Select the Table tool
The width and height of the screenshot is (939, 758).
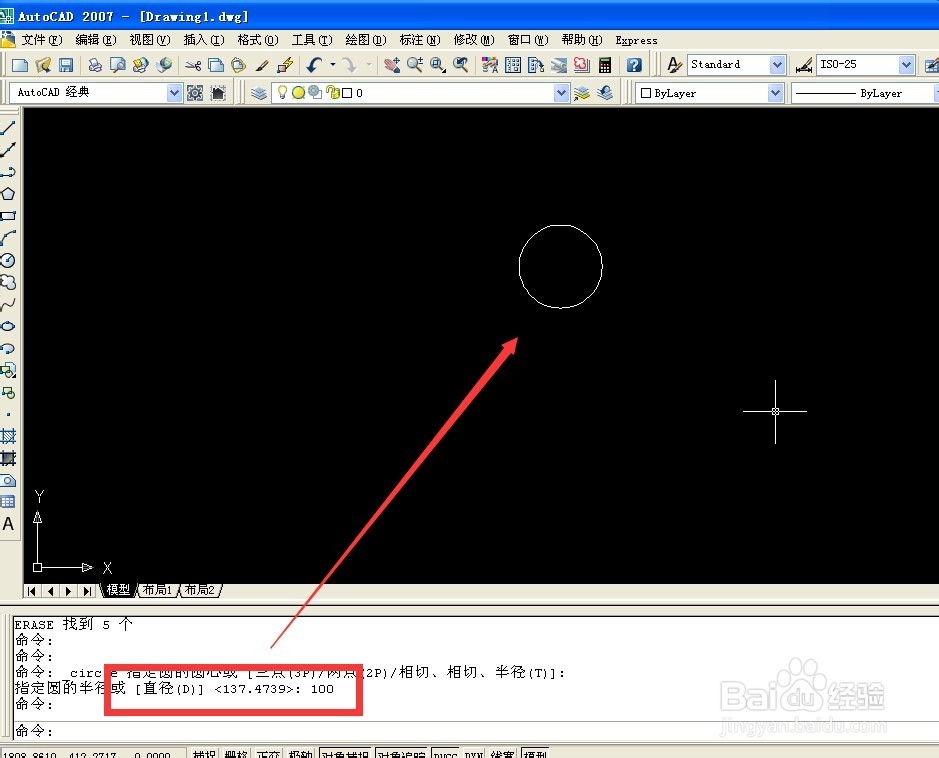8,502
